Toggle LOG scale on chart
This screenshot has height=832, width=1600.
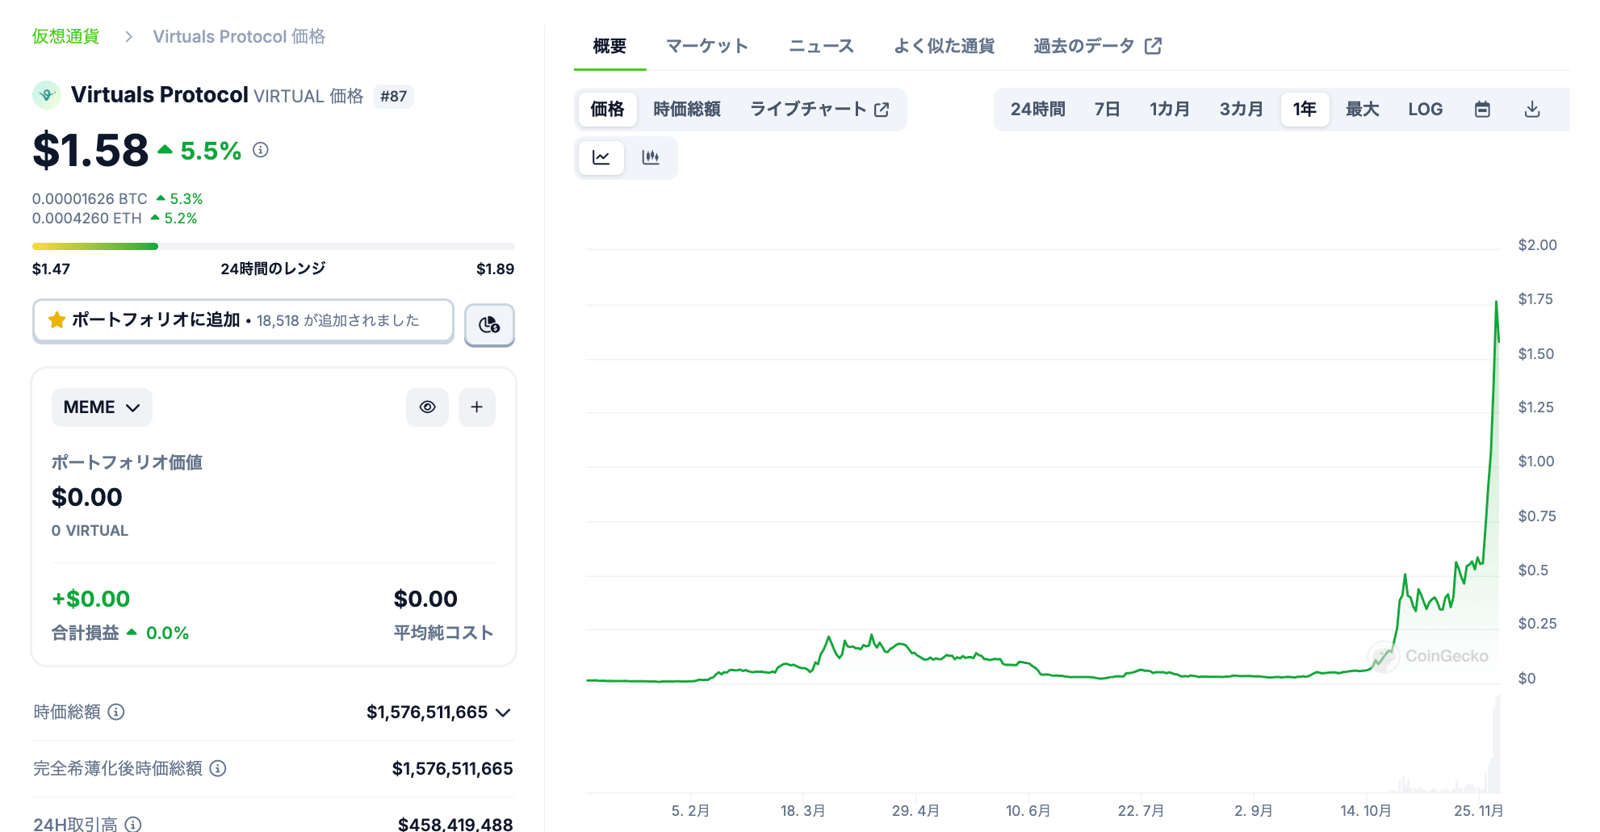[x=1425, y=109]
